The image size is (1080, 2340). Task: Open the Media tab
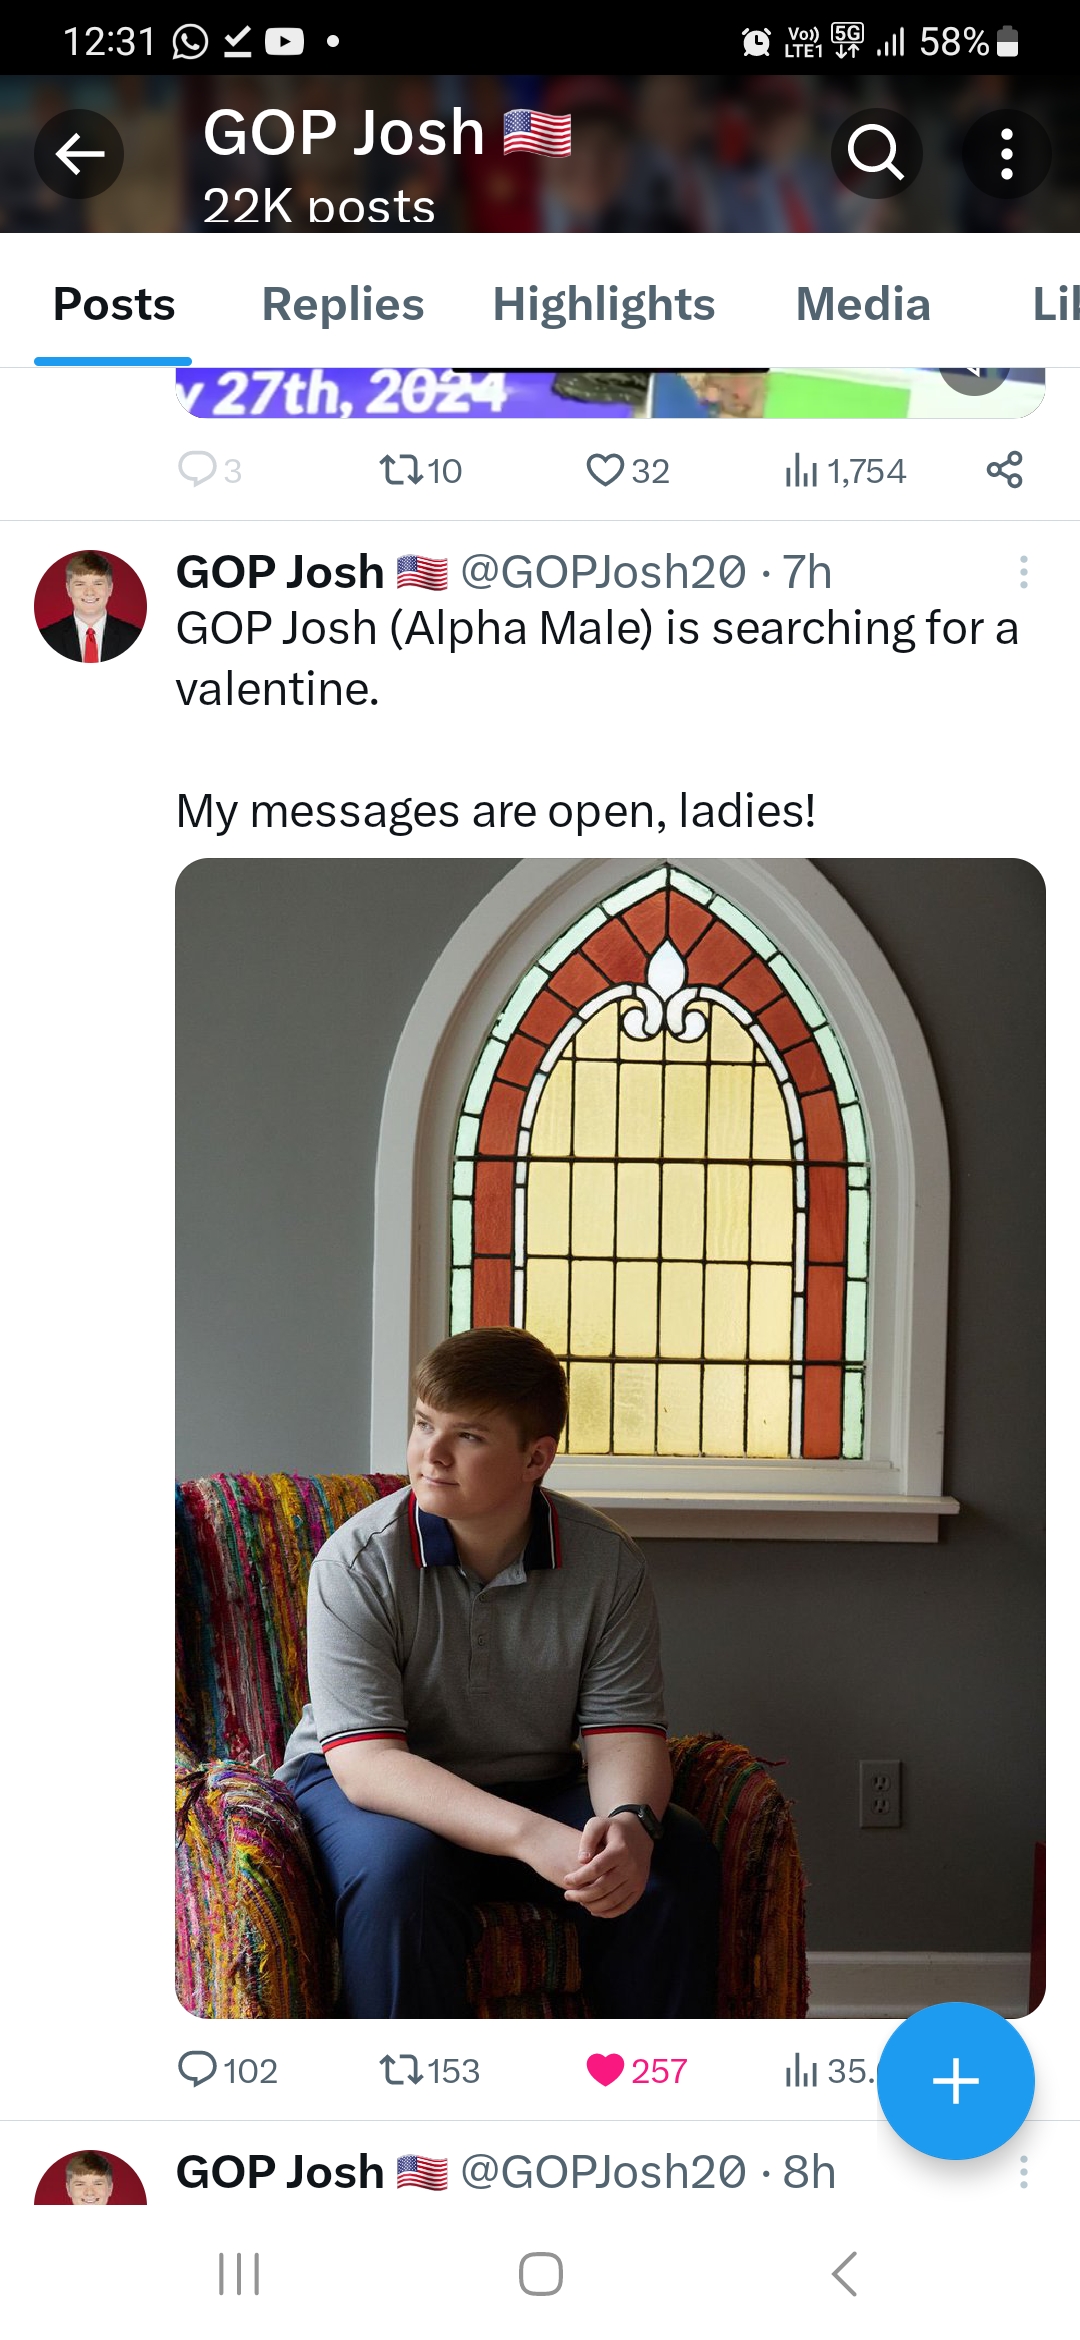[862, 304]
